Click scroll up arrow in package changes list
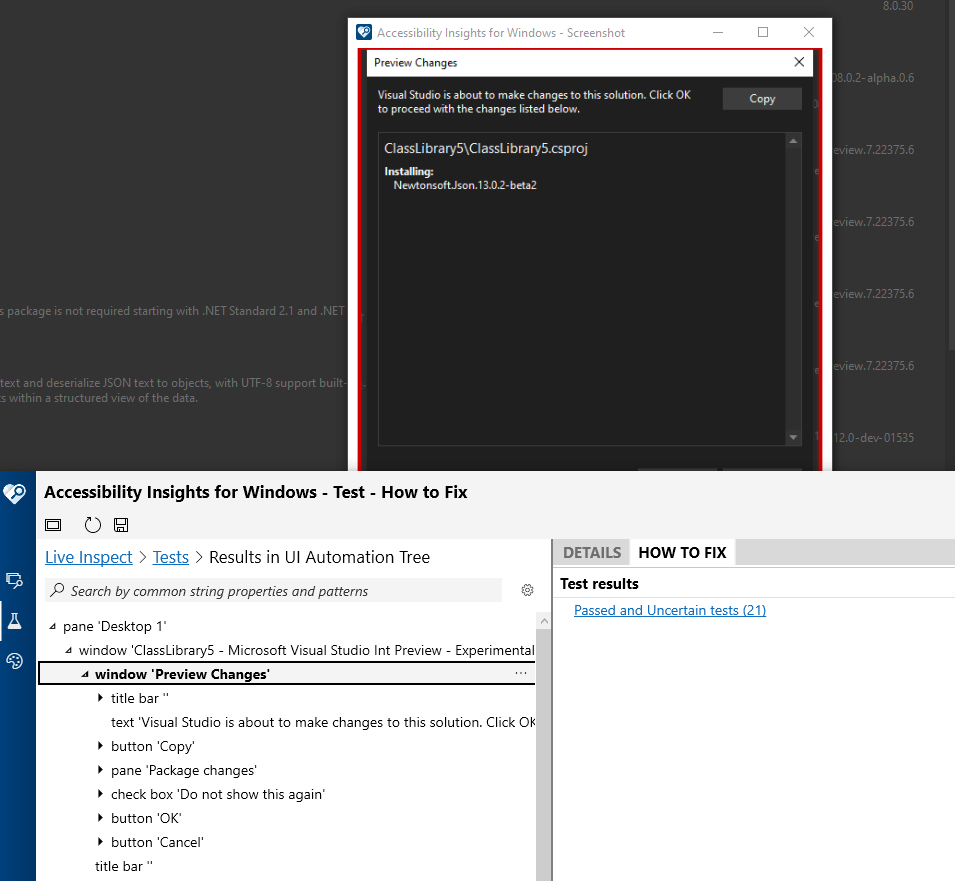The height and width of the screenshot is (881, 955). coord(793,141)
